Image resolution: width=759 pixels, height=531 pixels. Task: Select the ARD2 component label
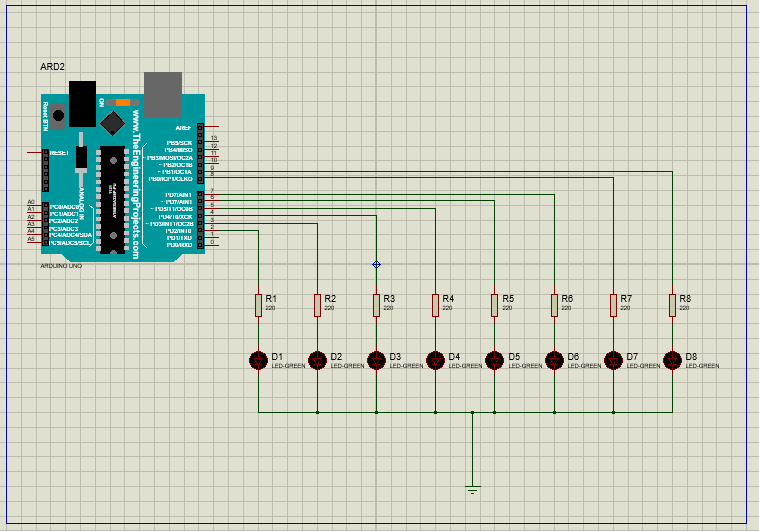52,67
